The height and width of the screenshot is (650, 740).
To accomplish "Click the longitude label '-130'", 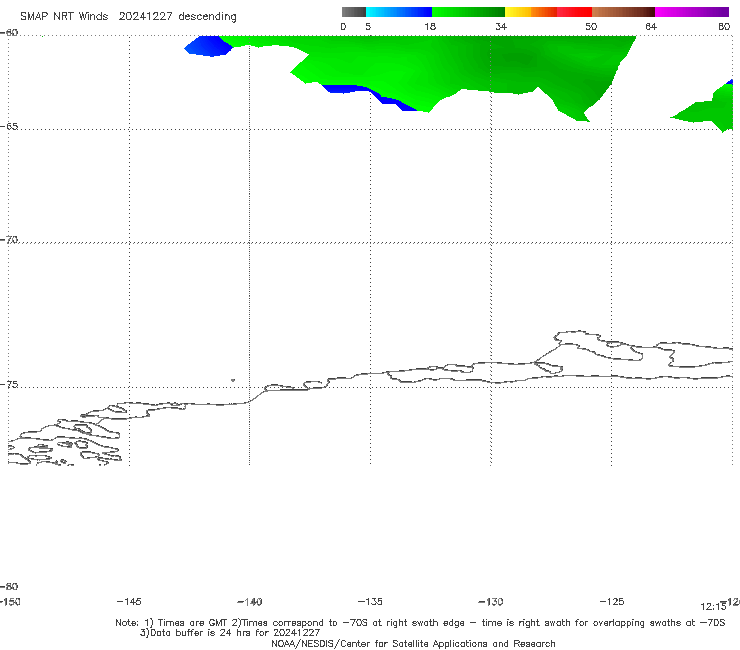I will pyautogui.click(x=491, y=601).
